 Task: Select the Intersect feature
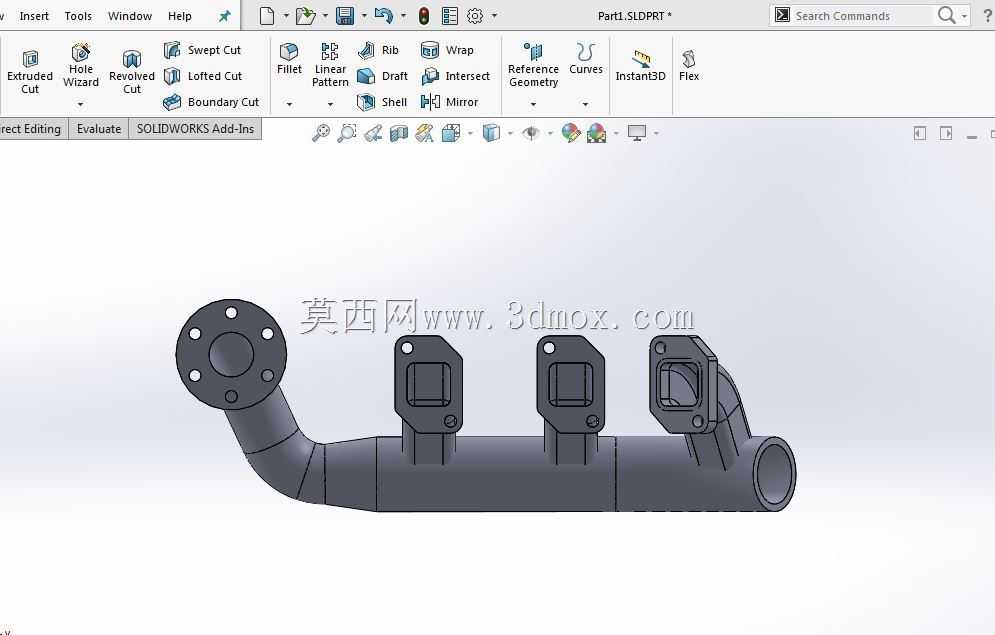point(456,75)
